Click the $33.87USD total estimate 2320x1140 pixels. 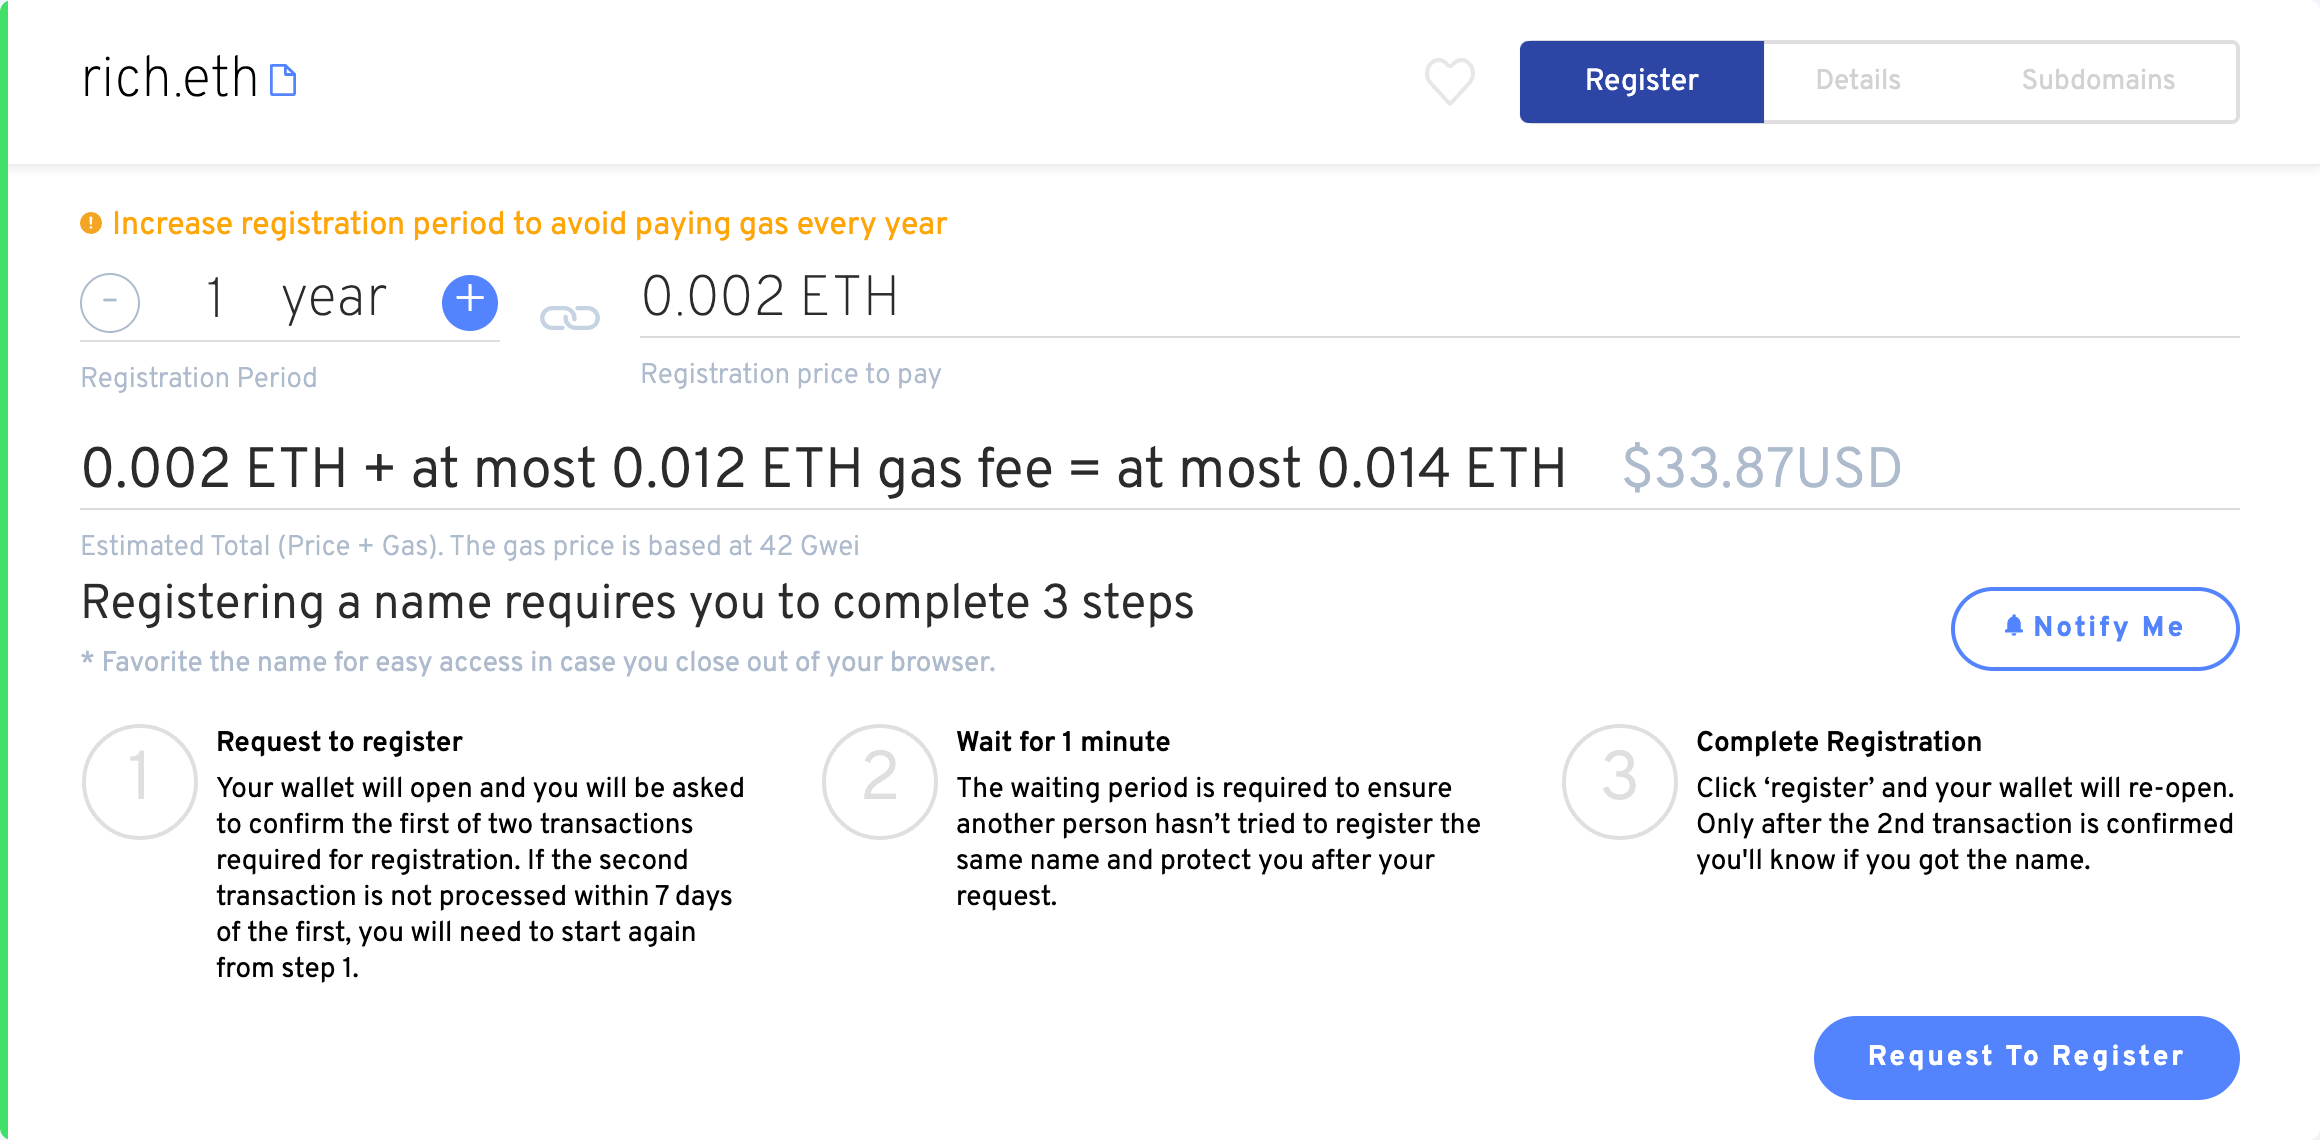tap(1762, 468)
